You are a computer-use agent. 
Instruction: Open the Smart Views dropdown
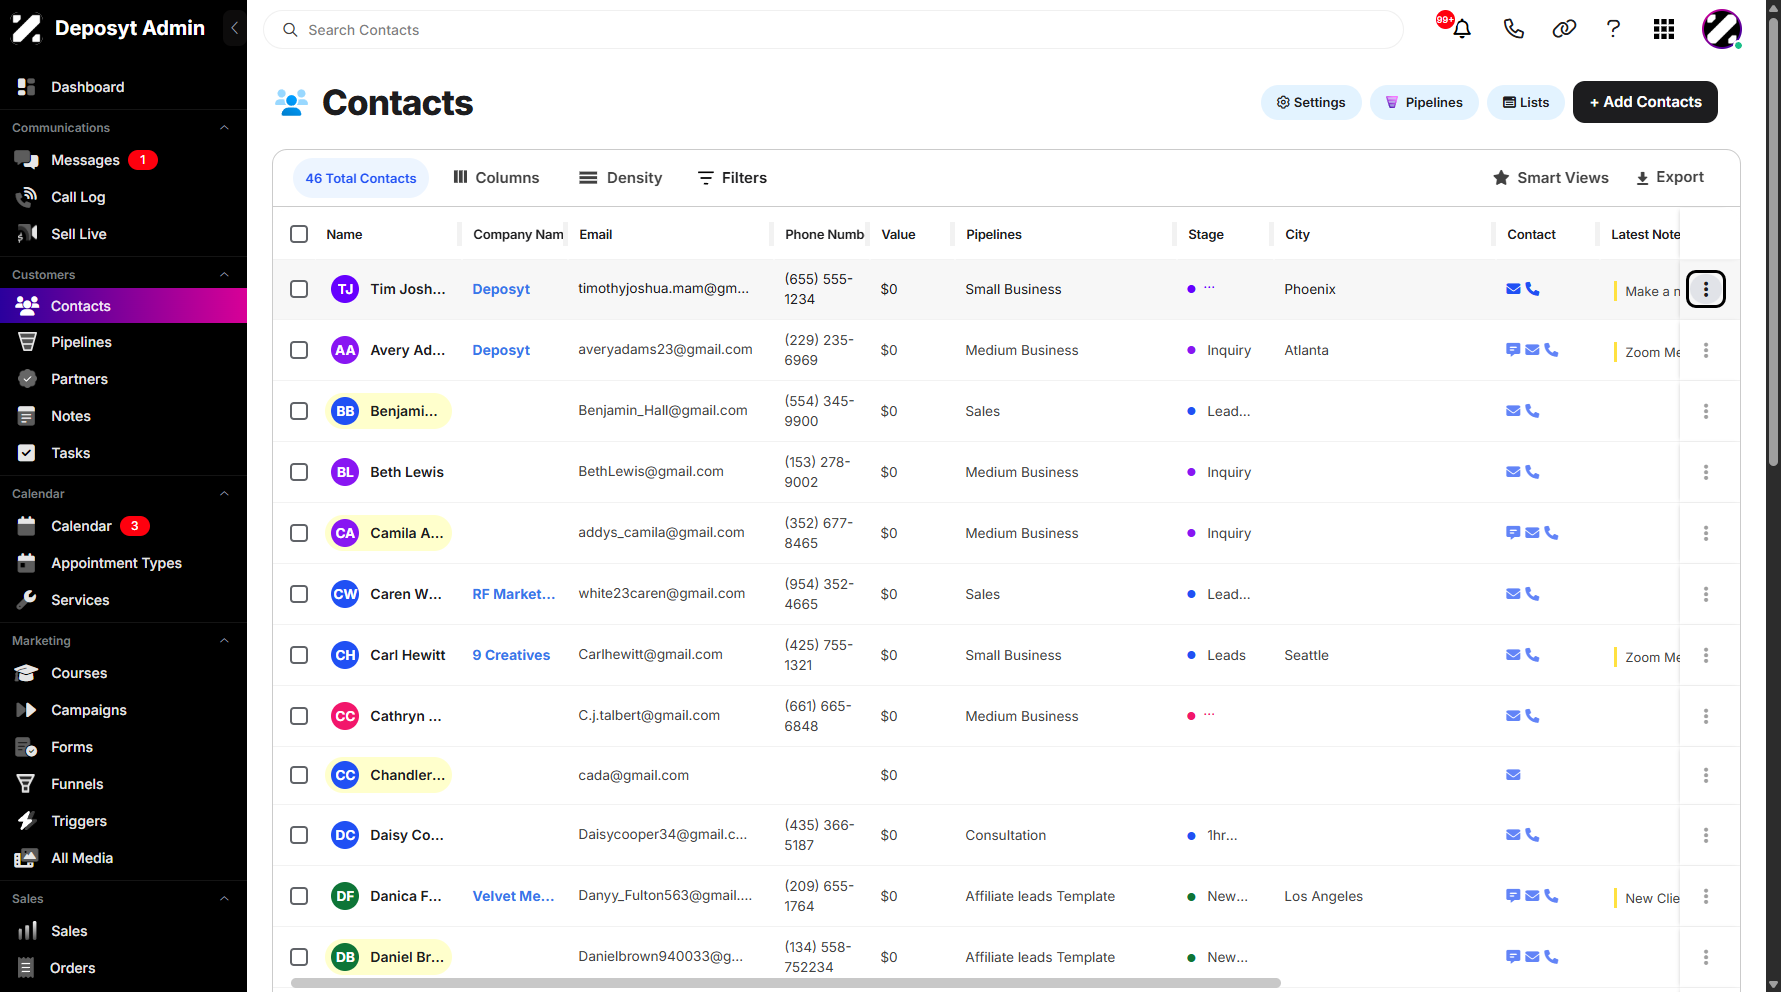tap(1551, 178)
